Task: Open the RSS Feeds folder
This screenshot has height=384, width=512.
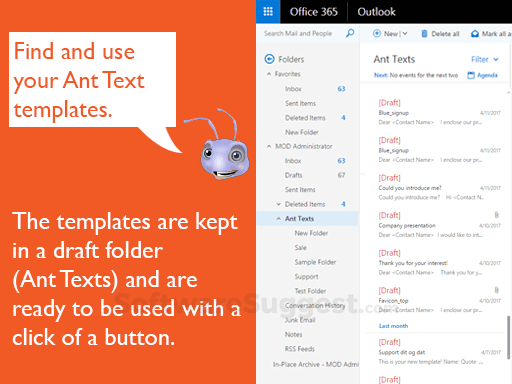Action: (300, 349)
